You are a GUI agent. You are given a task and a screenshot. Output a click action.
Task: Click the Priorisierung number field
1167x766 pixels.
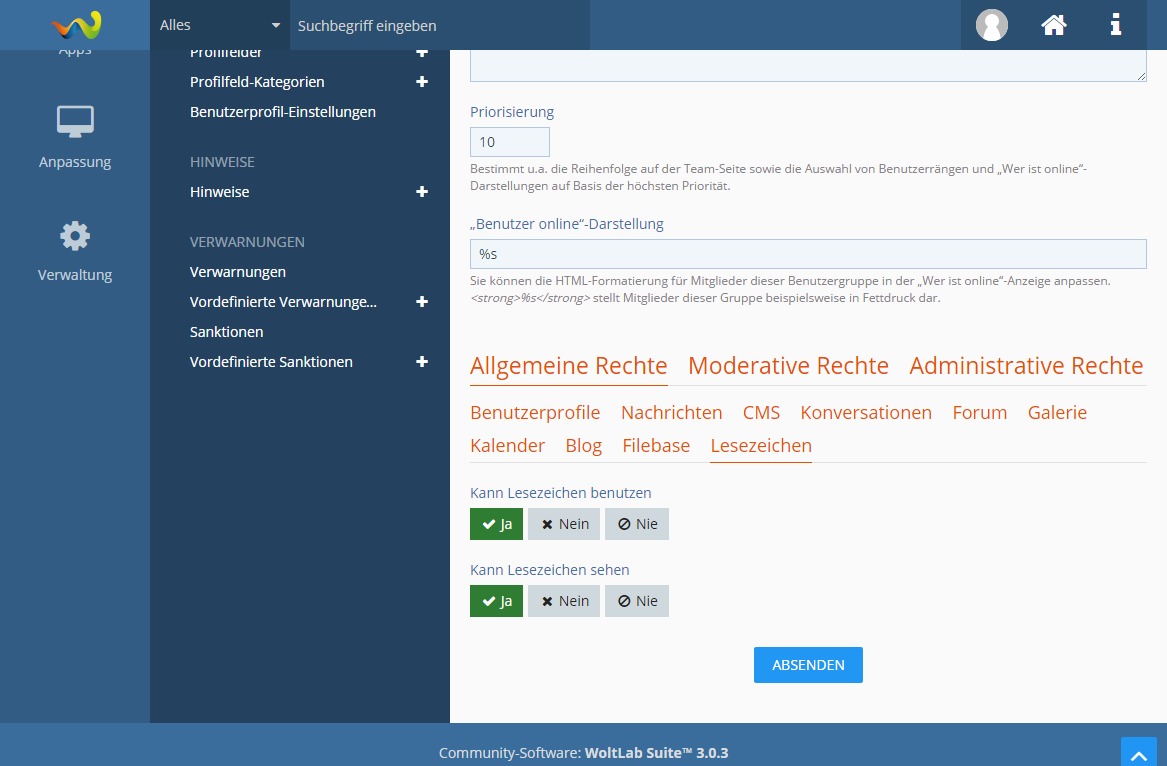[x=510, y=142]
